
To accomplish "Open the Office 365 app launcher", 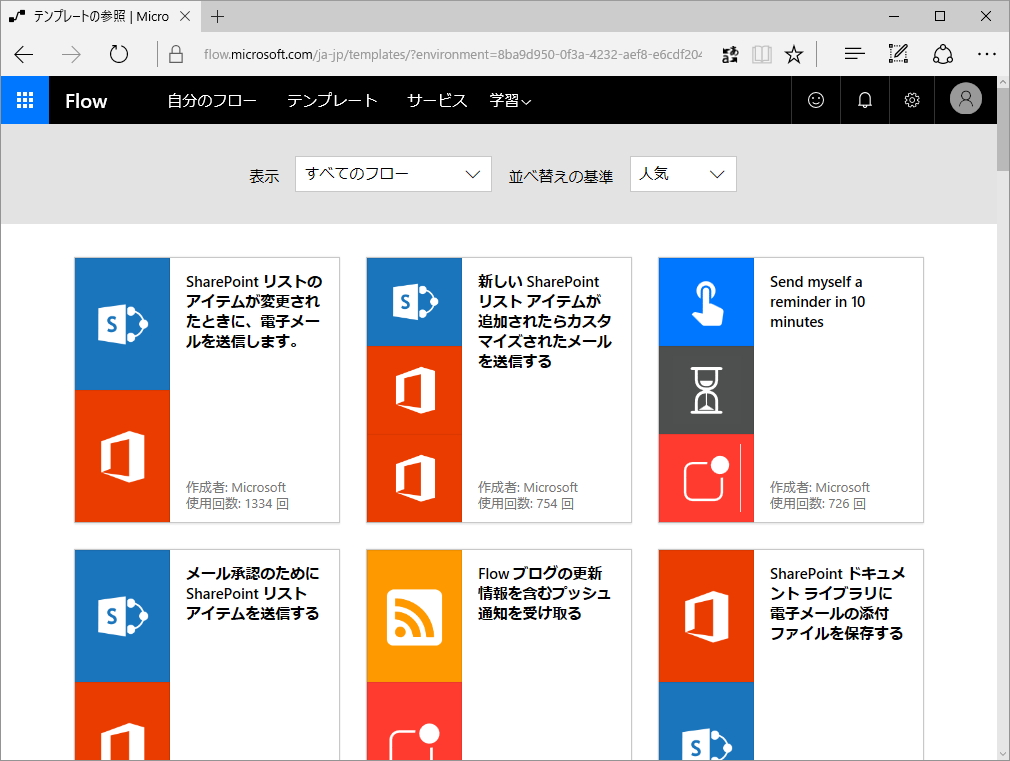I will 24,100.
